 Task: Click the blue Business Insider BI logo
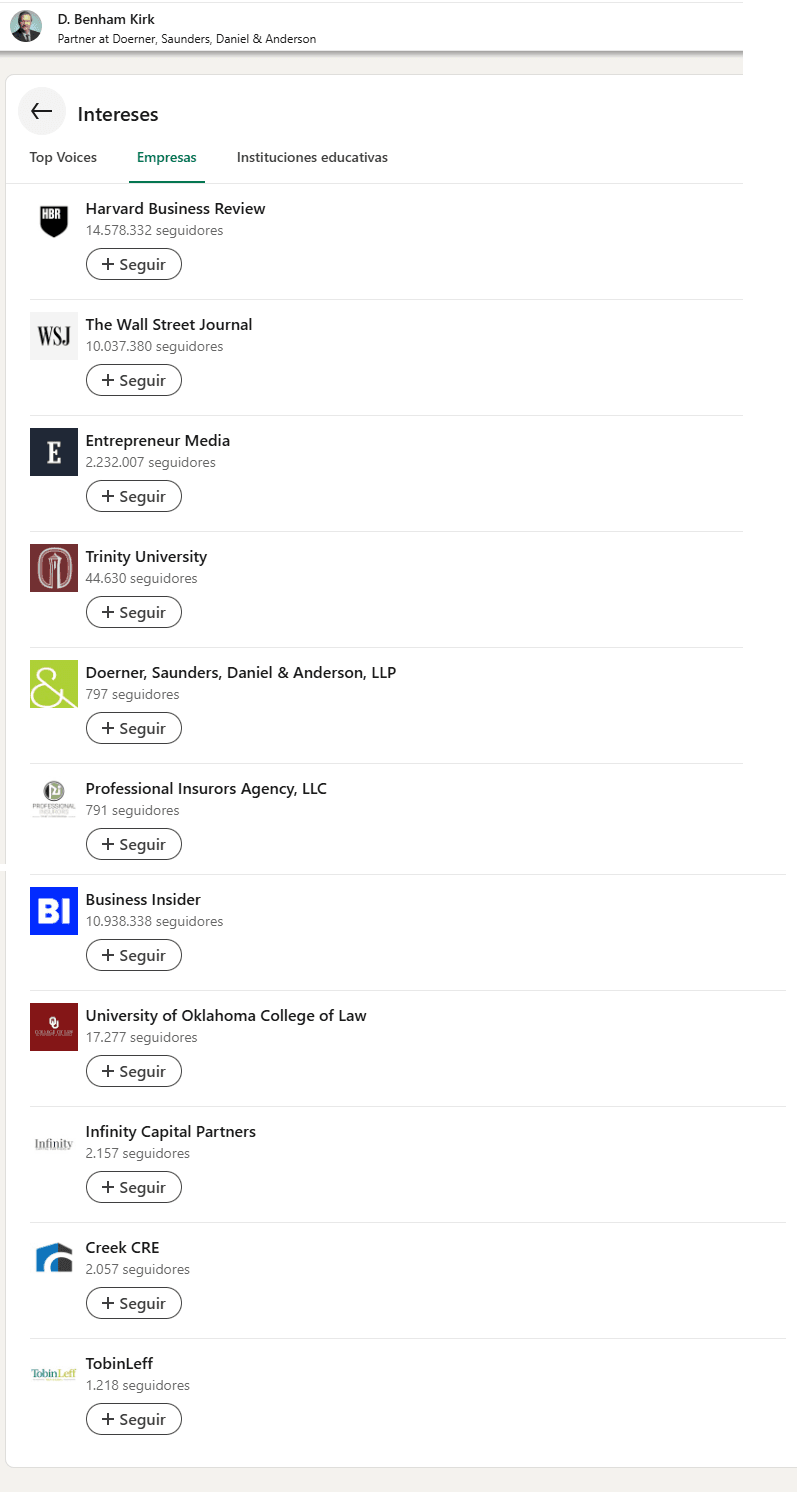pyautogui.click(x=54, y=911)
